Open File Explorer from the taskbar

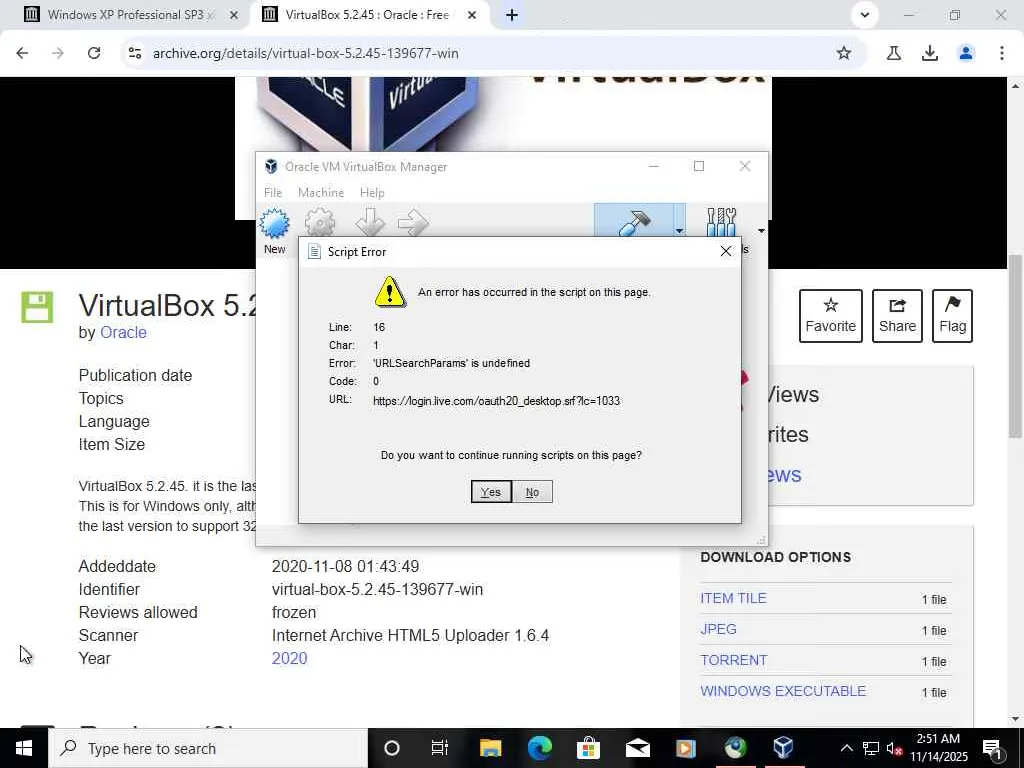[x=490, y=748]
